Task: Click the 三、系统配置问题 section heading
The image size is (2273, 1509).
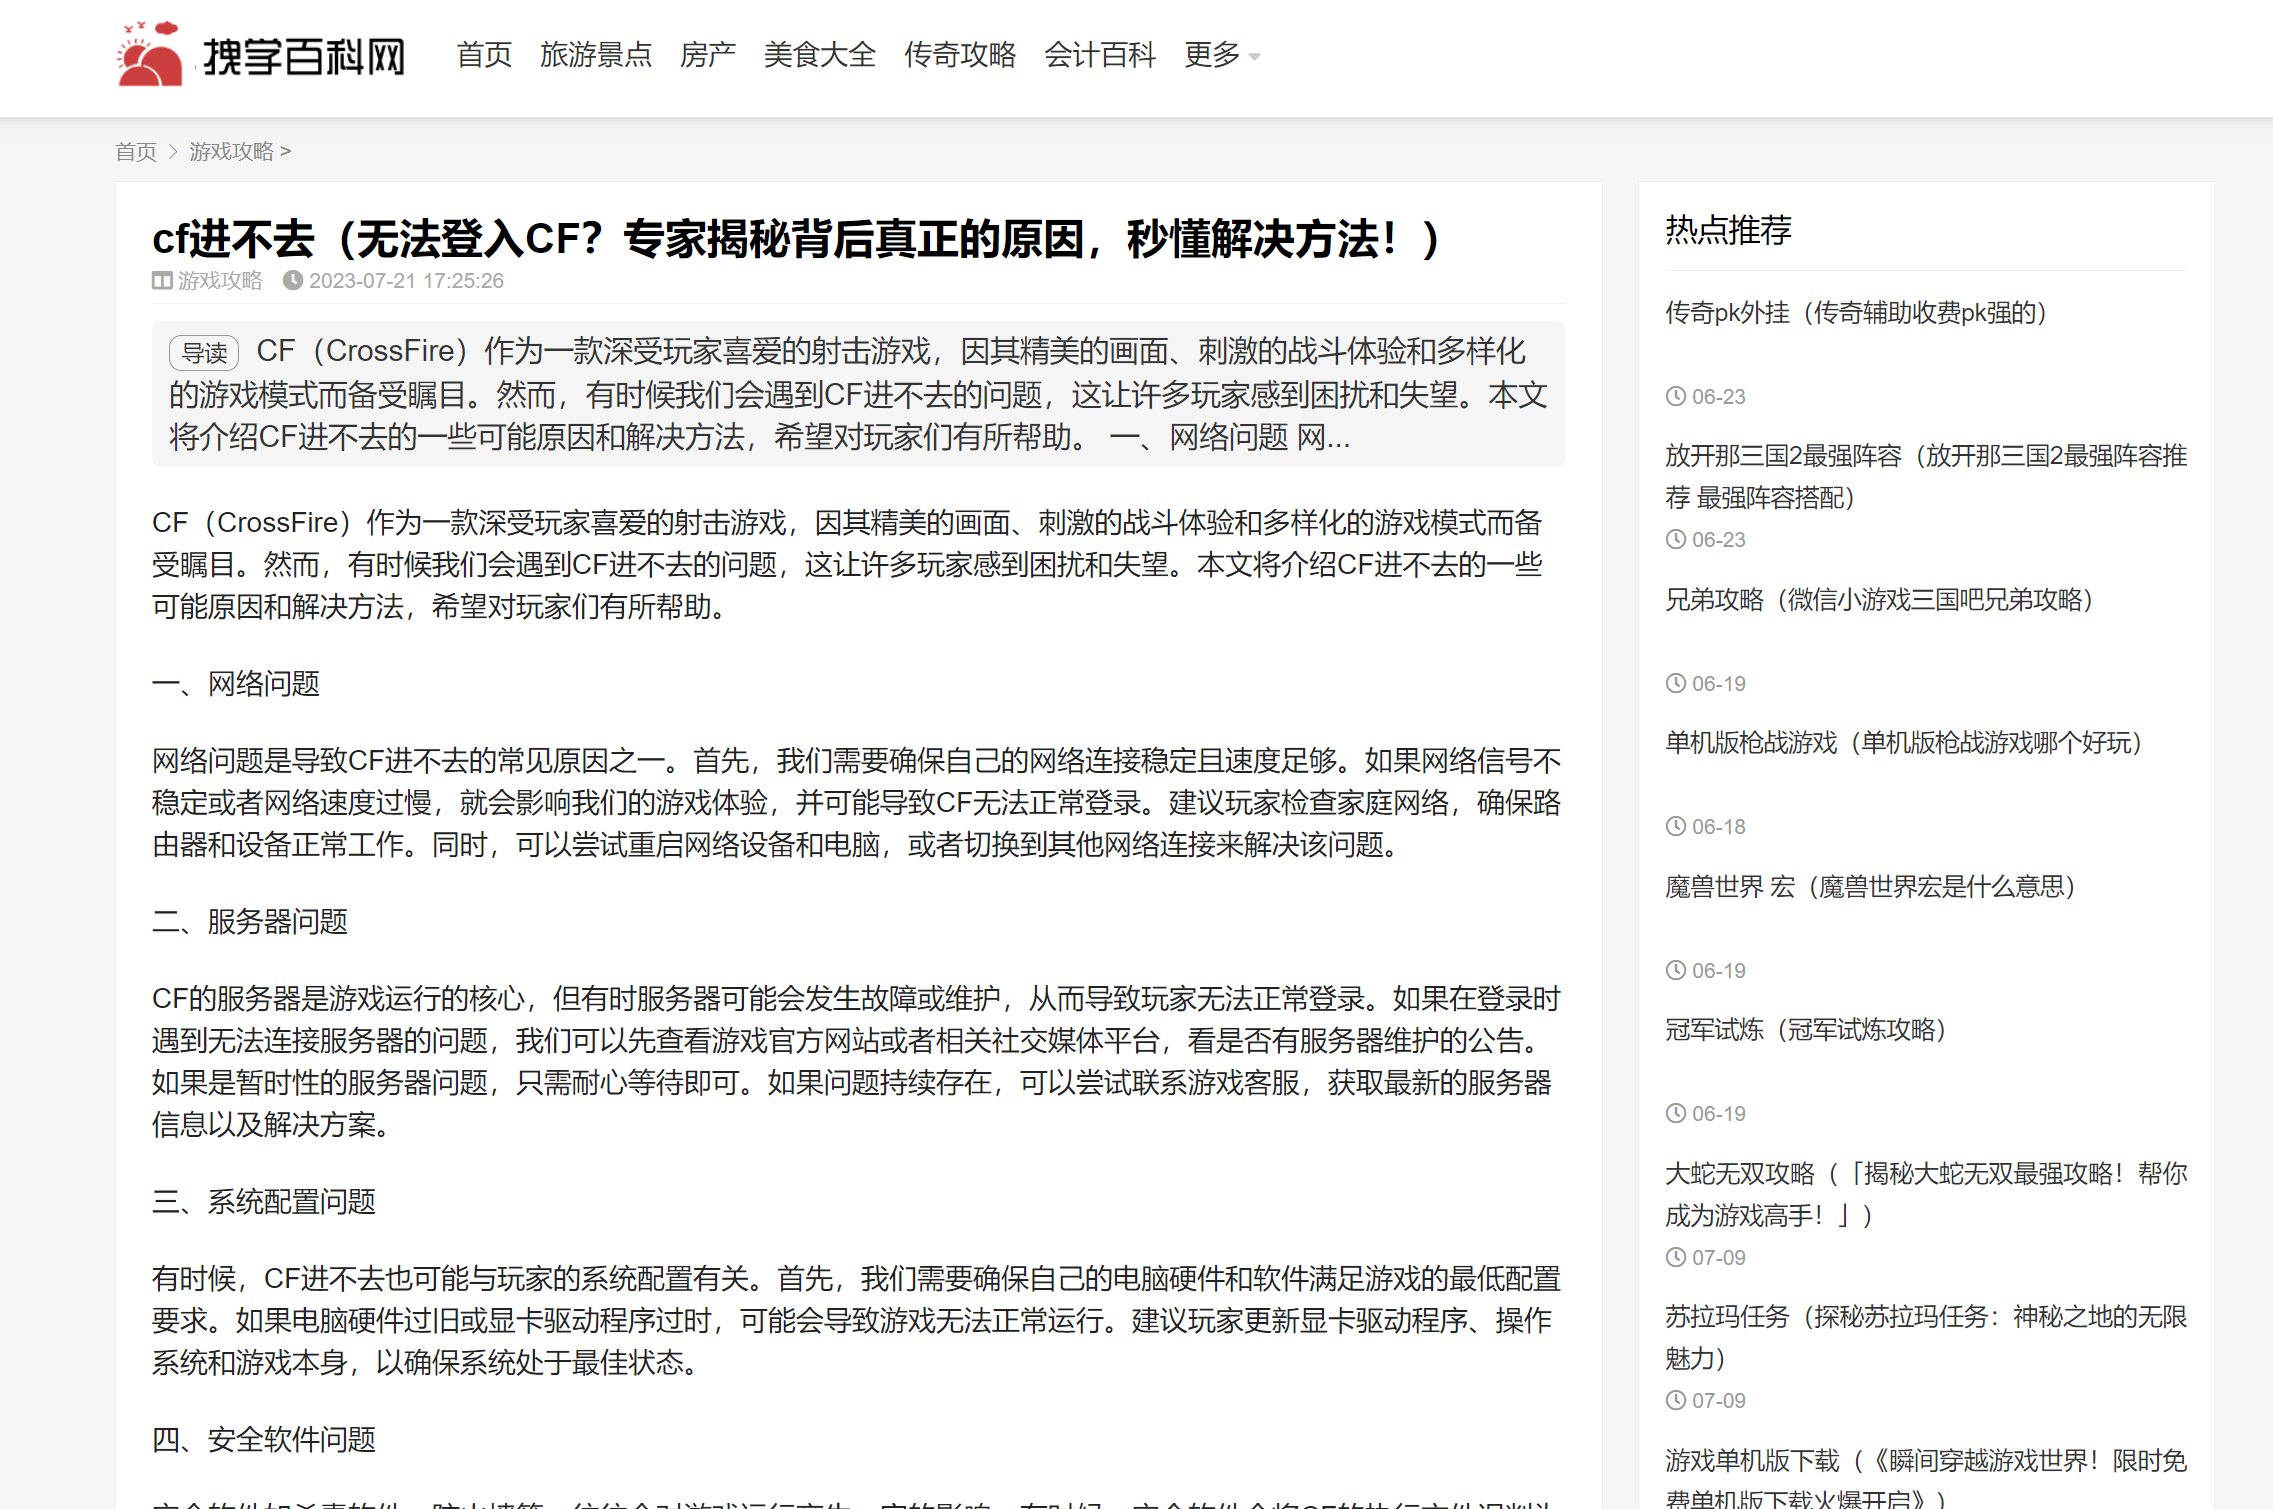Action: coord(264,1202)
